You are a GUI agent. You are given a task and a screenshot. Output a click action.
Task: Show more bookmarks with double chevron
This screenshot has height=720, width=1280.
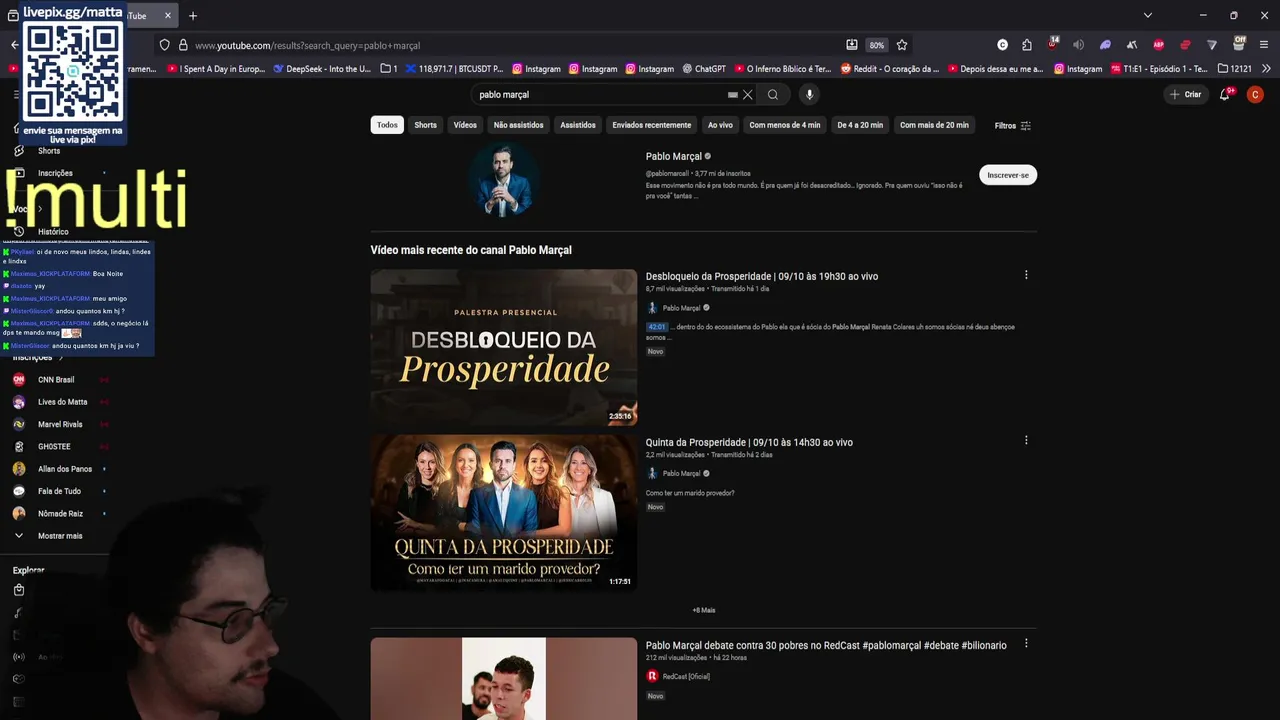point(1266,69)
